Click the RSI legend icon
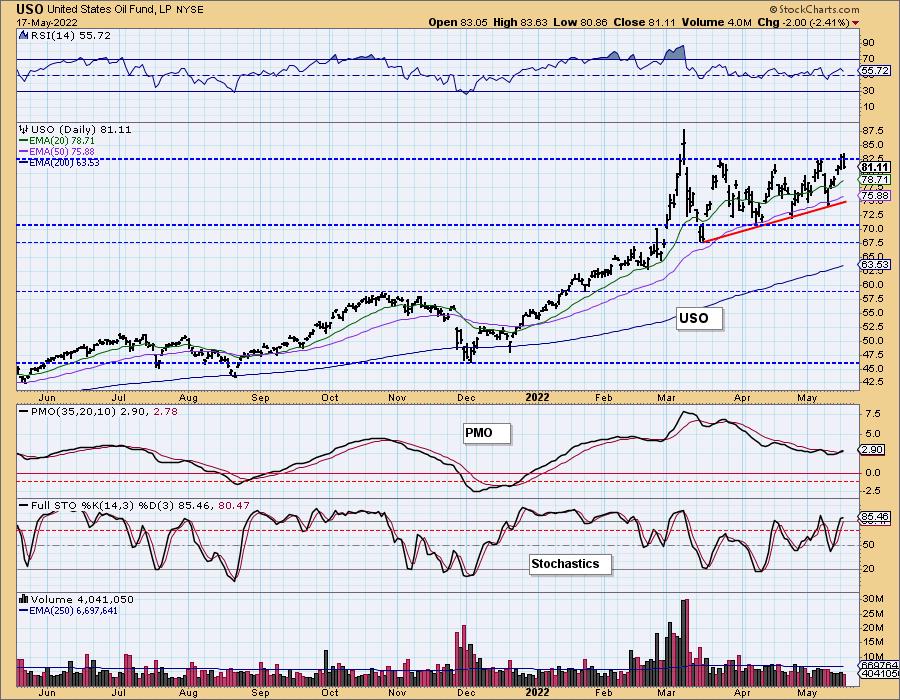This screenshot has height=700, width=900. point(23,35)
